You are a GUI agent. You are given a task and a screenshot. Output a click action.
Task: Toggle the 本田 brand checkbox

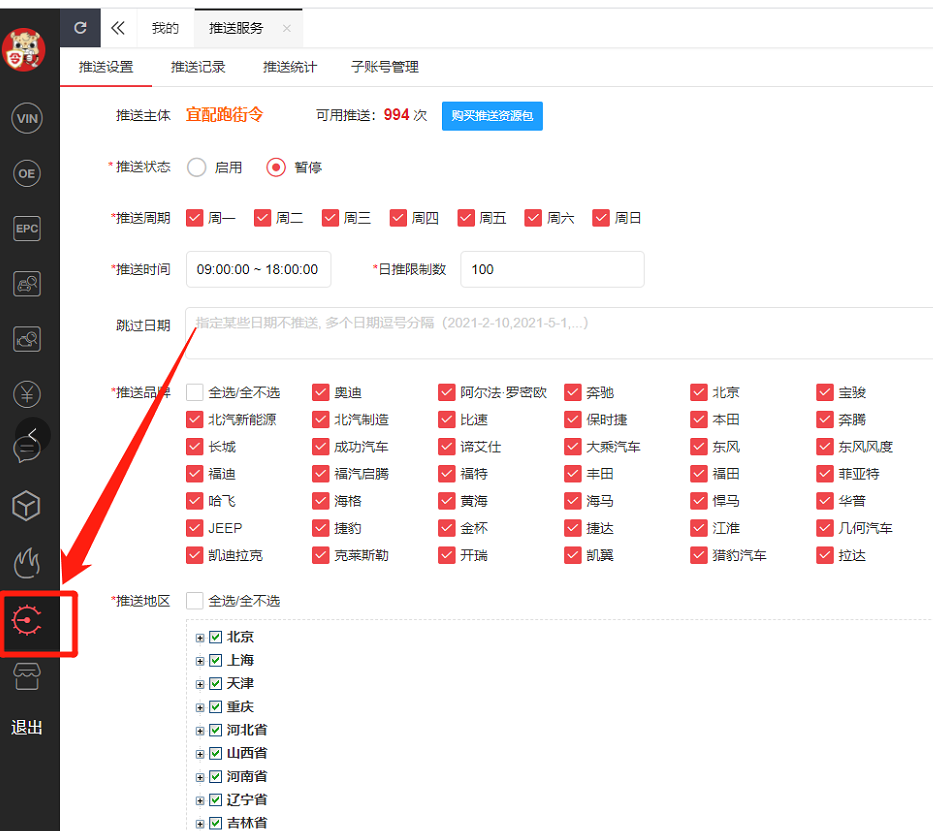click(699, 420)
